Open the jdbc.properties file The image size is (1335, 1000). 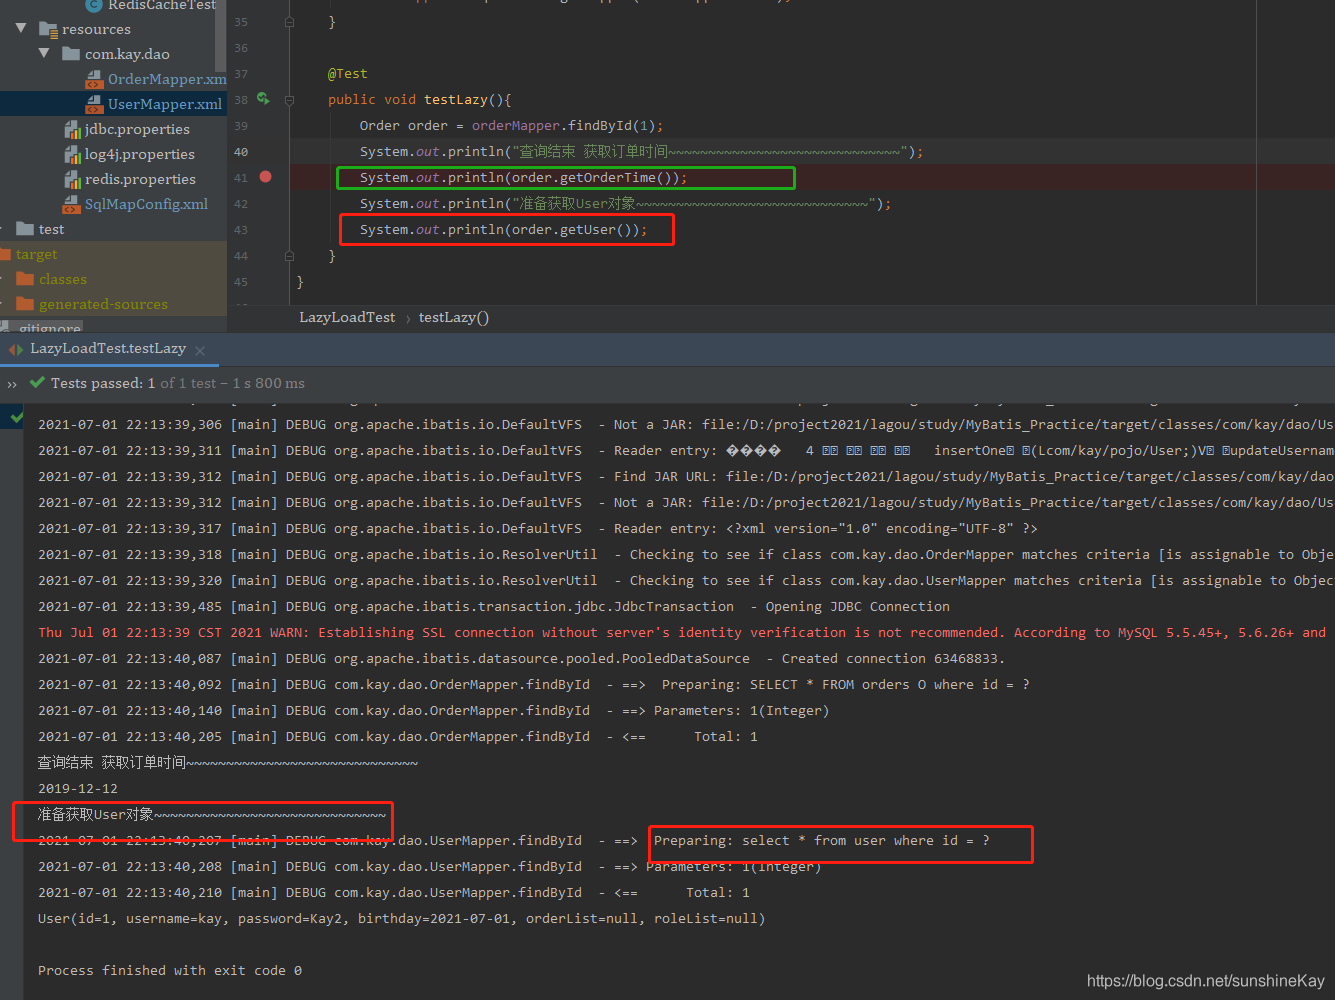137,129
